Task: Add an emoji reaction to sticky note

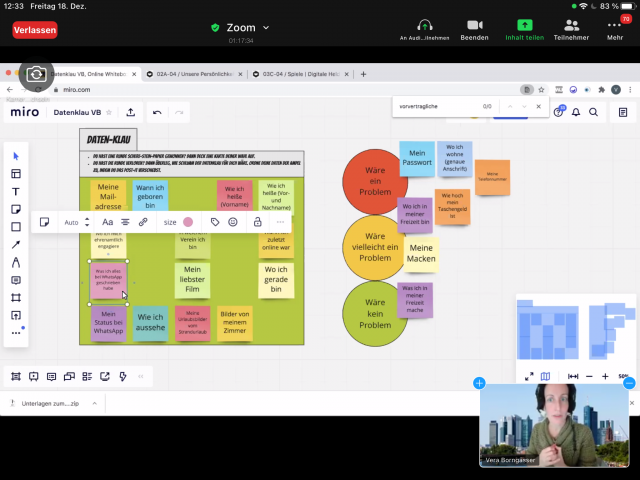Action: (x=233, y=222)
